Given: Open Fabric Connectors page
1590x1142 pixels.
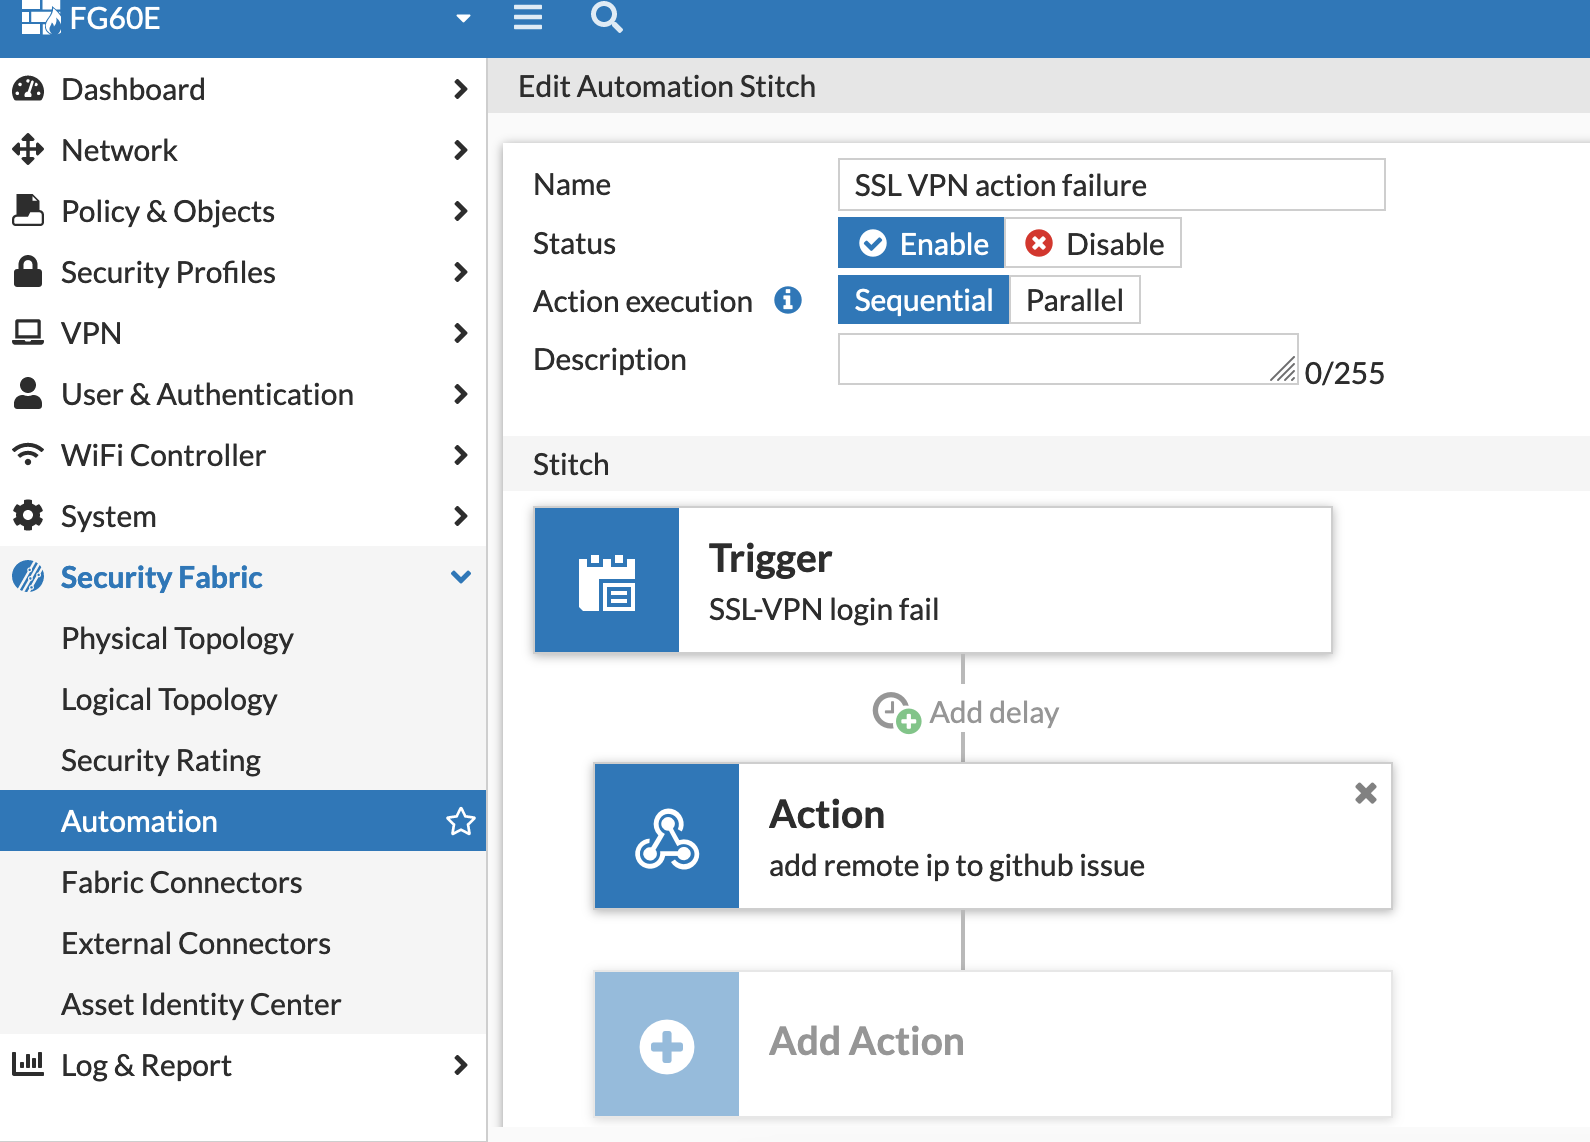Looking at the screenshot, I should click(x=181, y=883).
